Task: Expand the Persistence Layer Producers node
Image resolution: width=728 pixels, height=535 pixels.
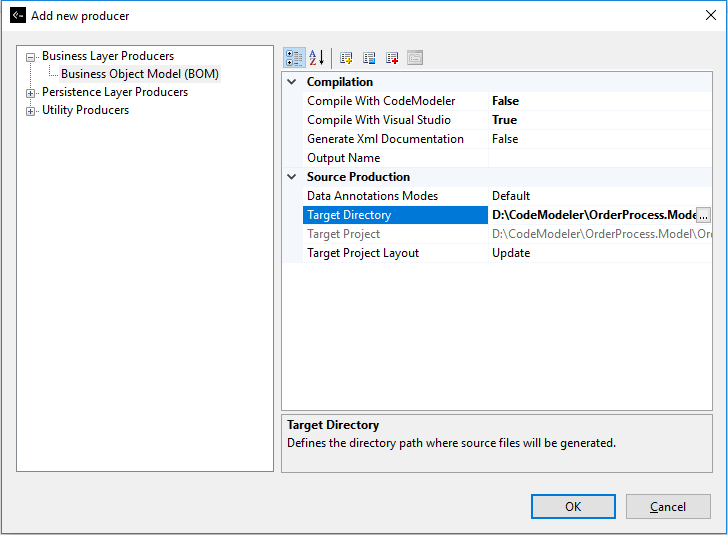Action: pos(31,93)
